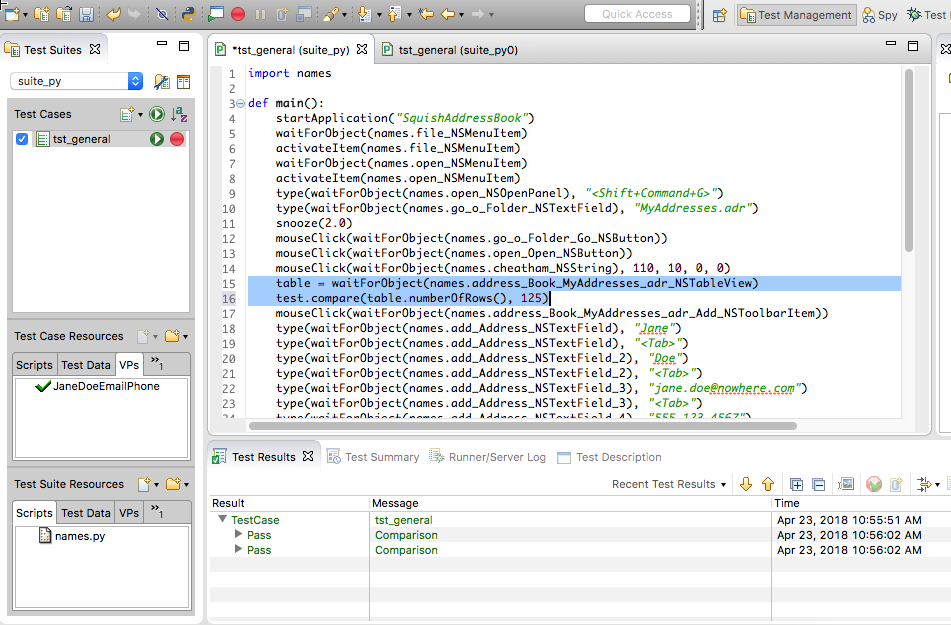Click the Python icon in the main toolbar
This screenshot has width=951, height=625.
187,14
